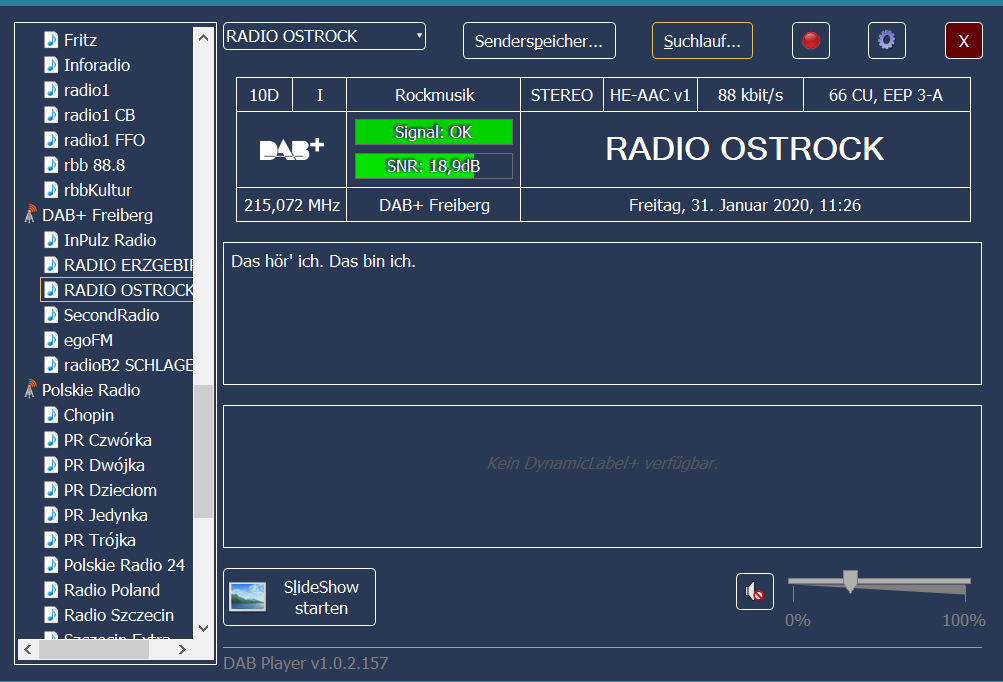This screenshot has width=1003, height=682.
Task: Start the Suchlauf station scan
Action: (x=702, y=41)
